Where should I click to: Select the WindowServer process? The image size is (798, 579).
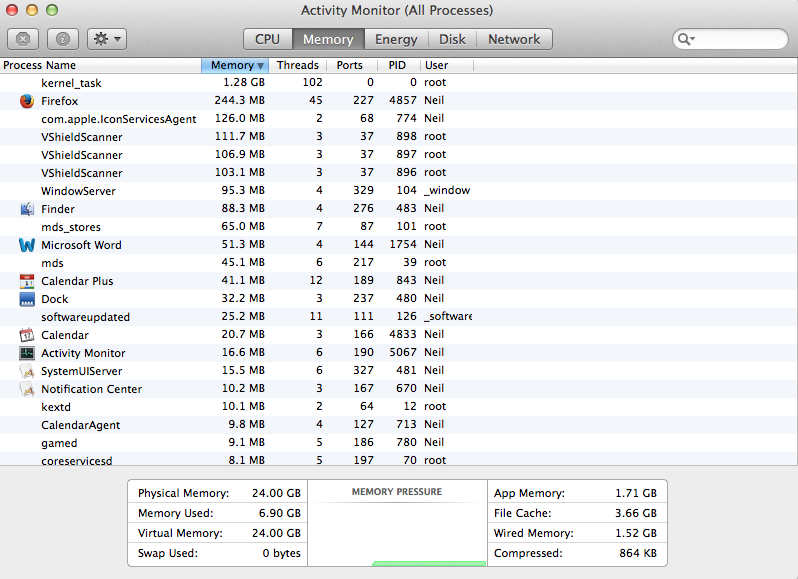click(398, 191)
